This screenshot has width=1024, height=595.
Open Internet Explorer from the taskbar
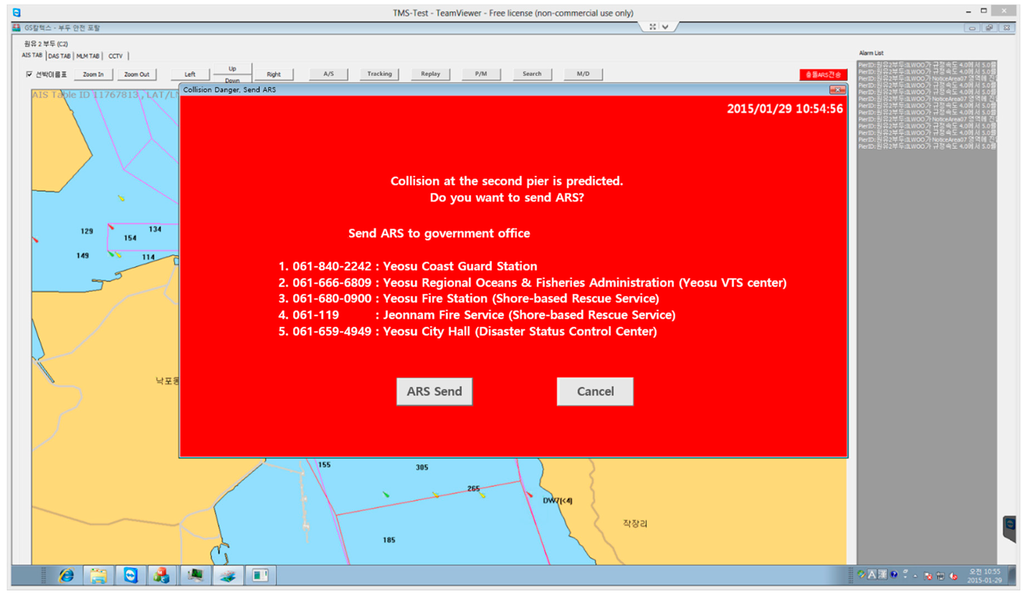[x=66, y=575]
